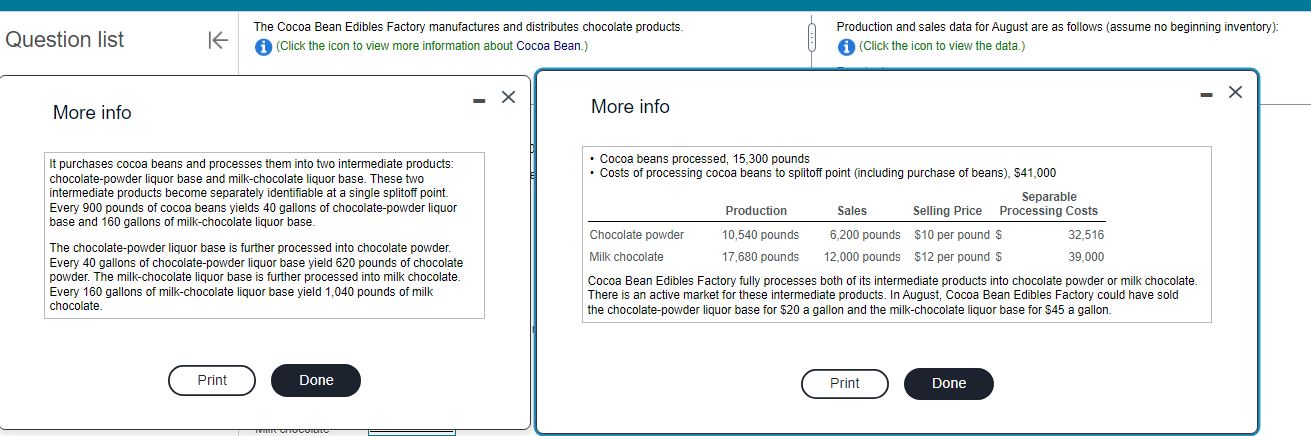Image resolution: width=1311 pixels, height=436 pixels.
Task: Click link text about Cocoa Bean info
Action: [x=431, y=46]
